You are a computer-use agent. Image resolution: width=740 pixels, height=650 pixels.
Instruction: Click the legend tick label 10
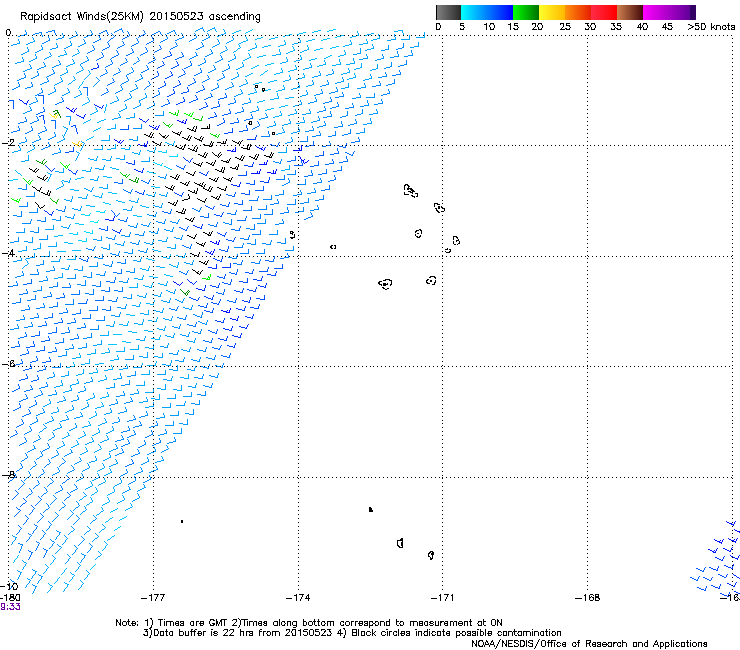tap(489, 27)
